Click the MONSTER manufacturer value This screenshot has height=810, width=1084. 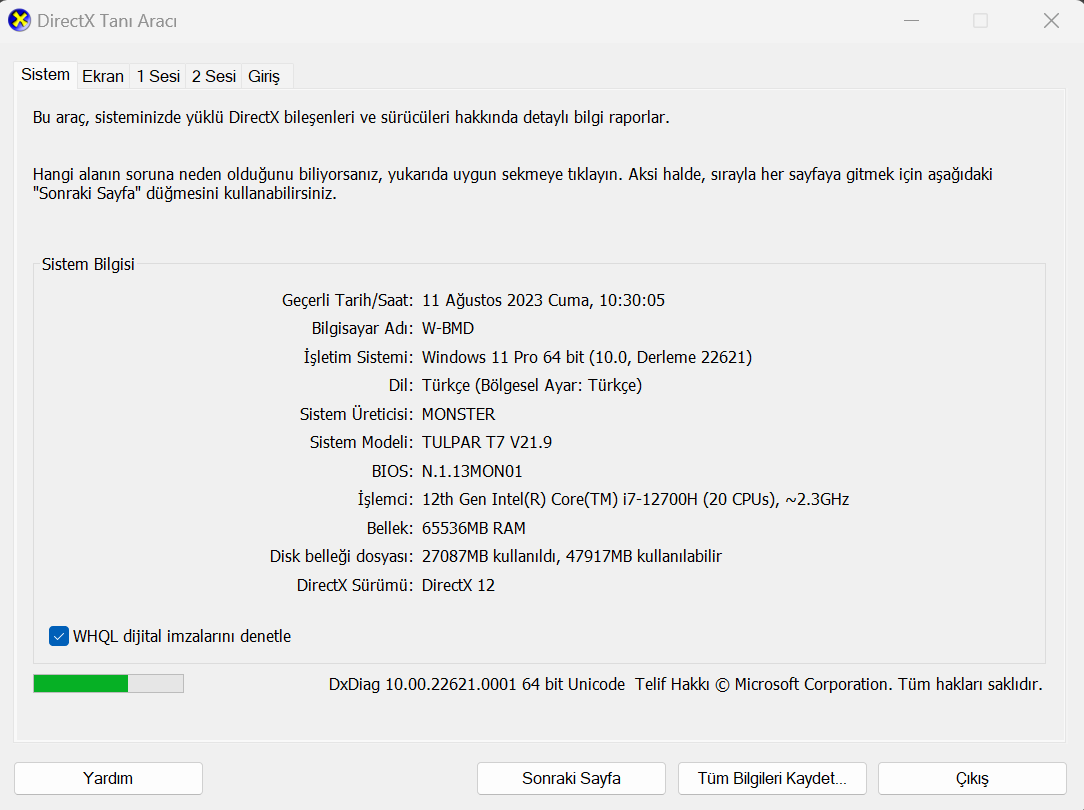click(458, 414)
